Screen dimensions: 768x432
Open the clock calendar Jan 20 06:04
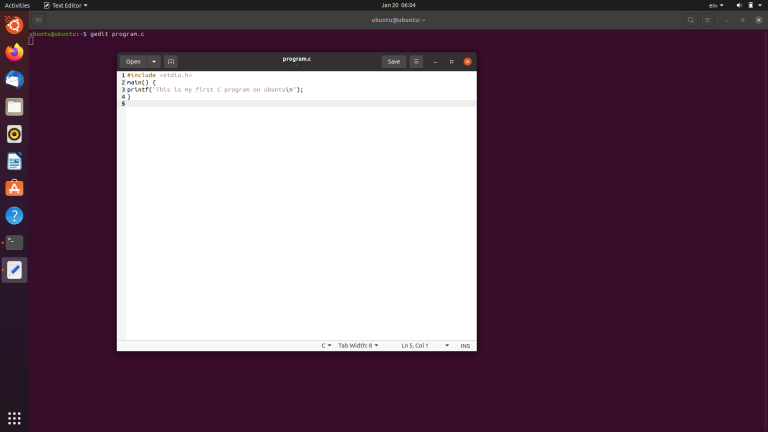point(398,5)
